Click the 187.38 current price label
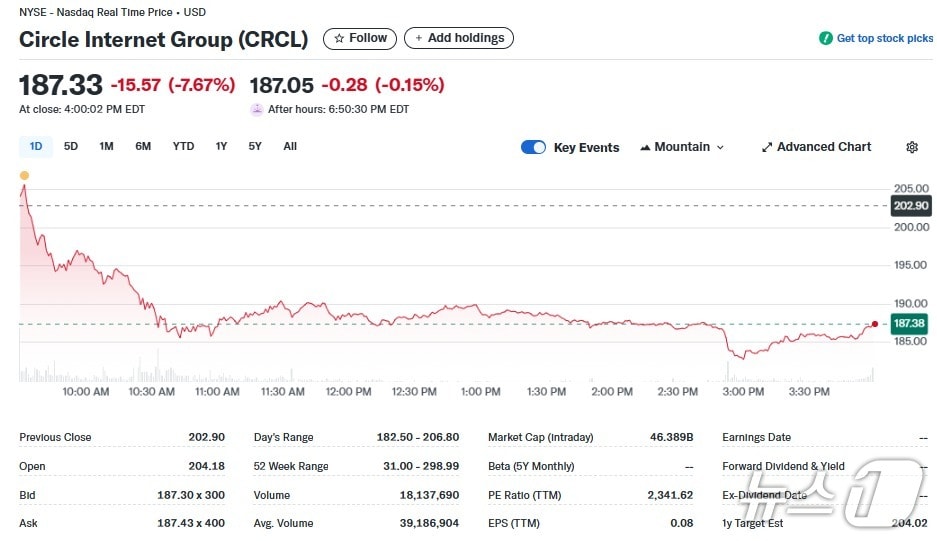 coord(909,324)
